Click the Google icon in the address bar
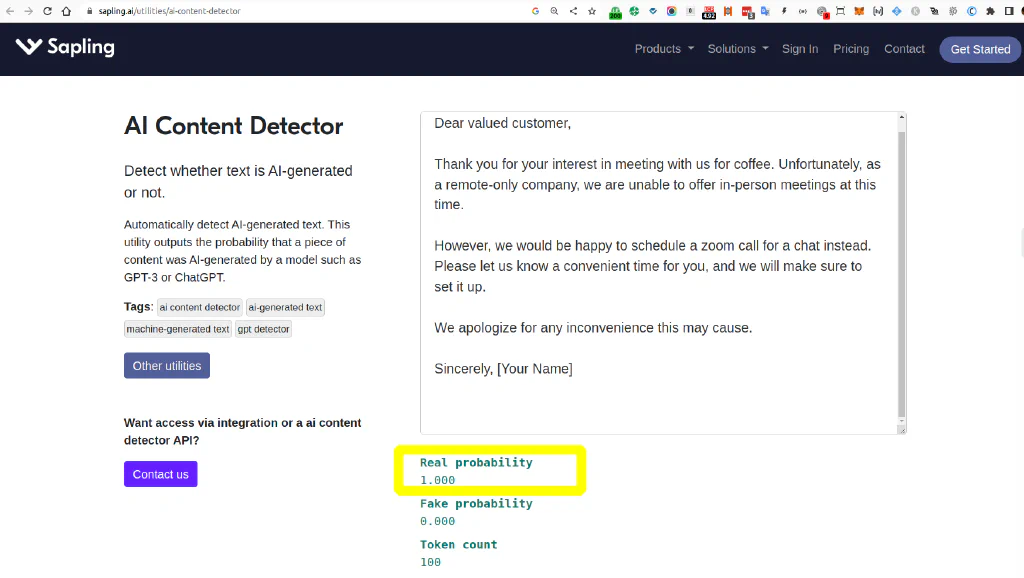The image size is (1024, 578). tap(536, 11)
